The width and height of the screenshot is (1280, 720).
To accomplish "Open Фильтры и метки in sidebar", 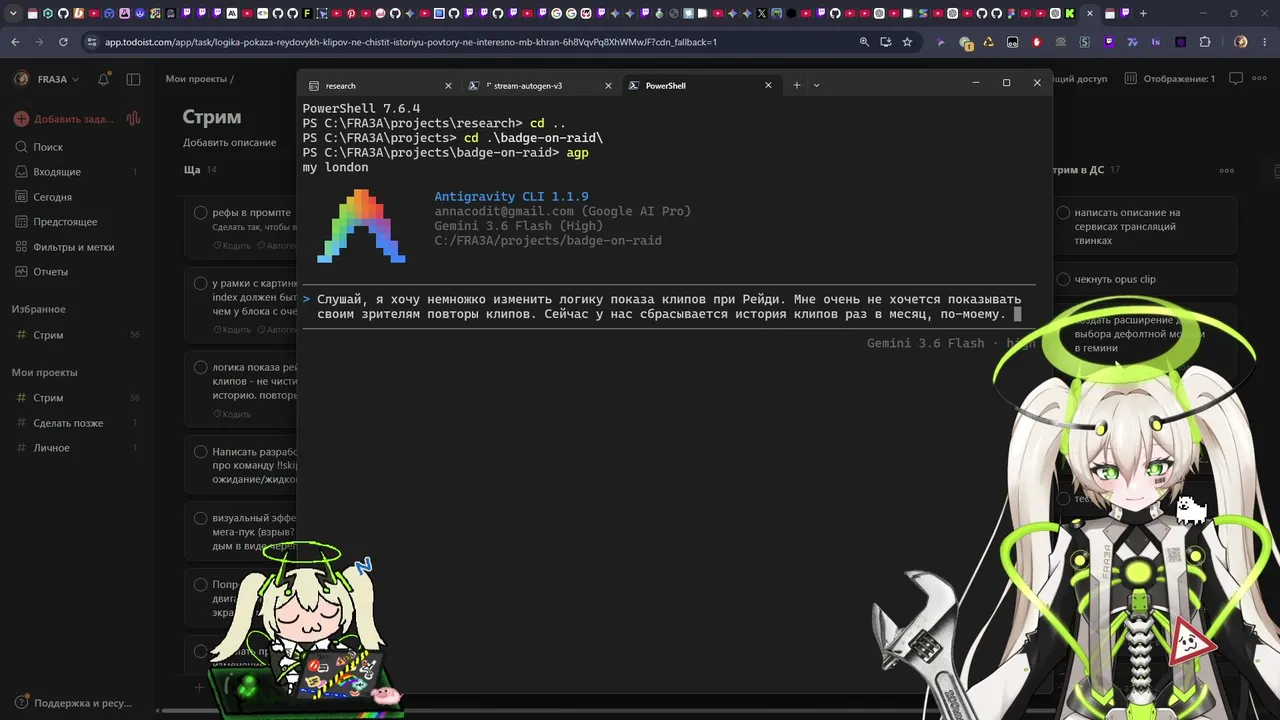I will tap(75, 247).
